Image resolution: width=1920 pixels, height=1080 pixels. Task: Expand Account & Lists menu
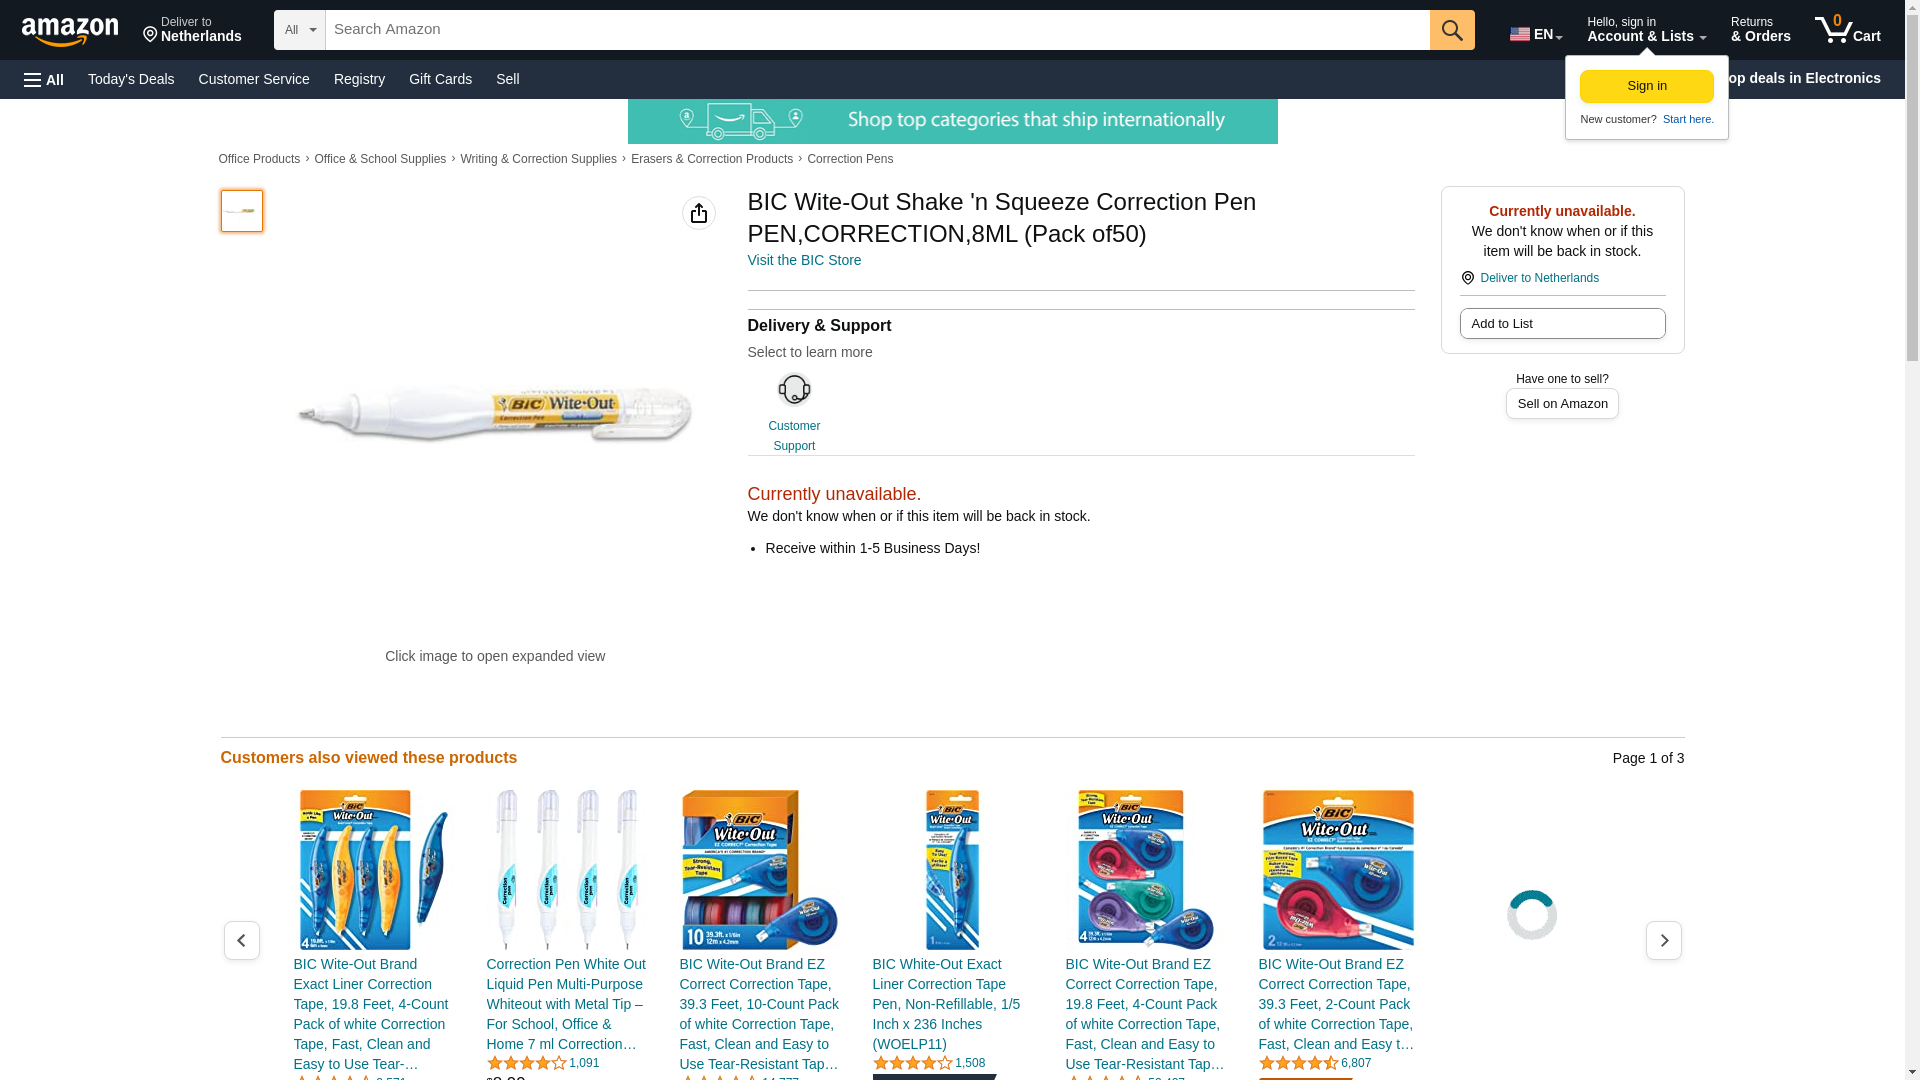1646,30
